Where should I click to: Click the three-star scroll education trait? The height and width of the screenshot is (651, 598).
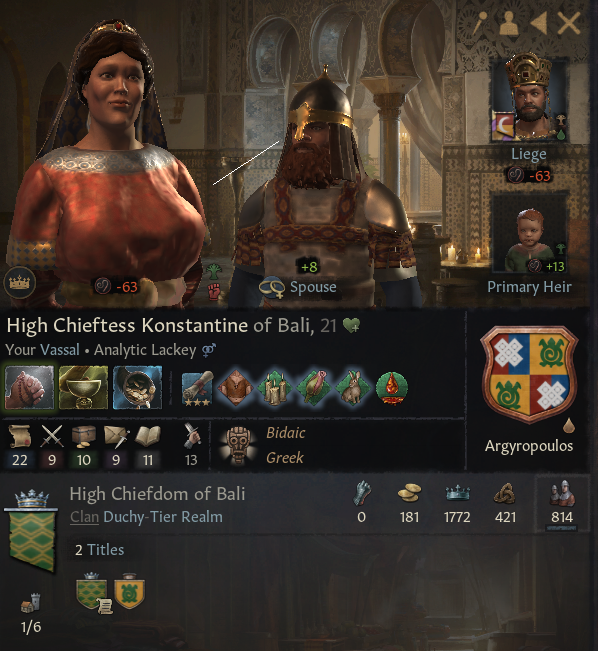pos(198,388)
